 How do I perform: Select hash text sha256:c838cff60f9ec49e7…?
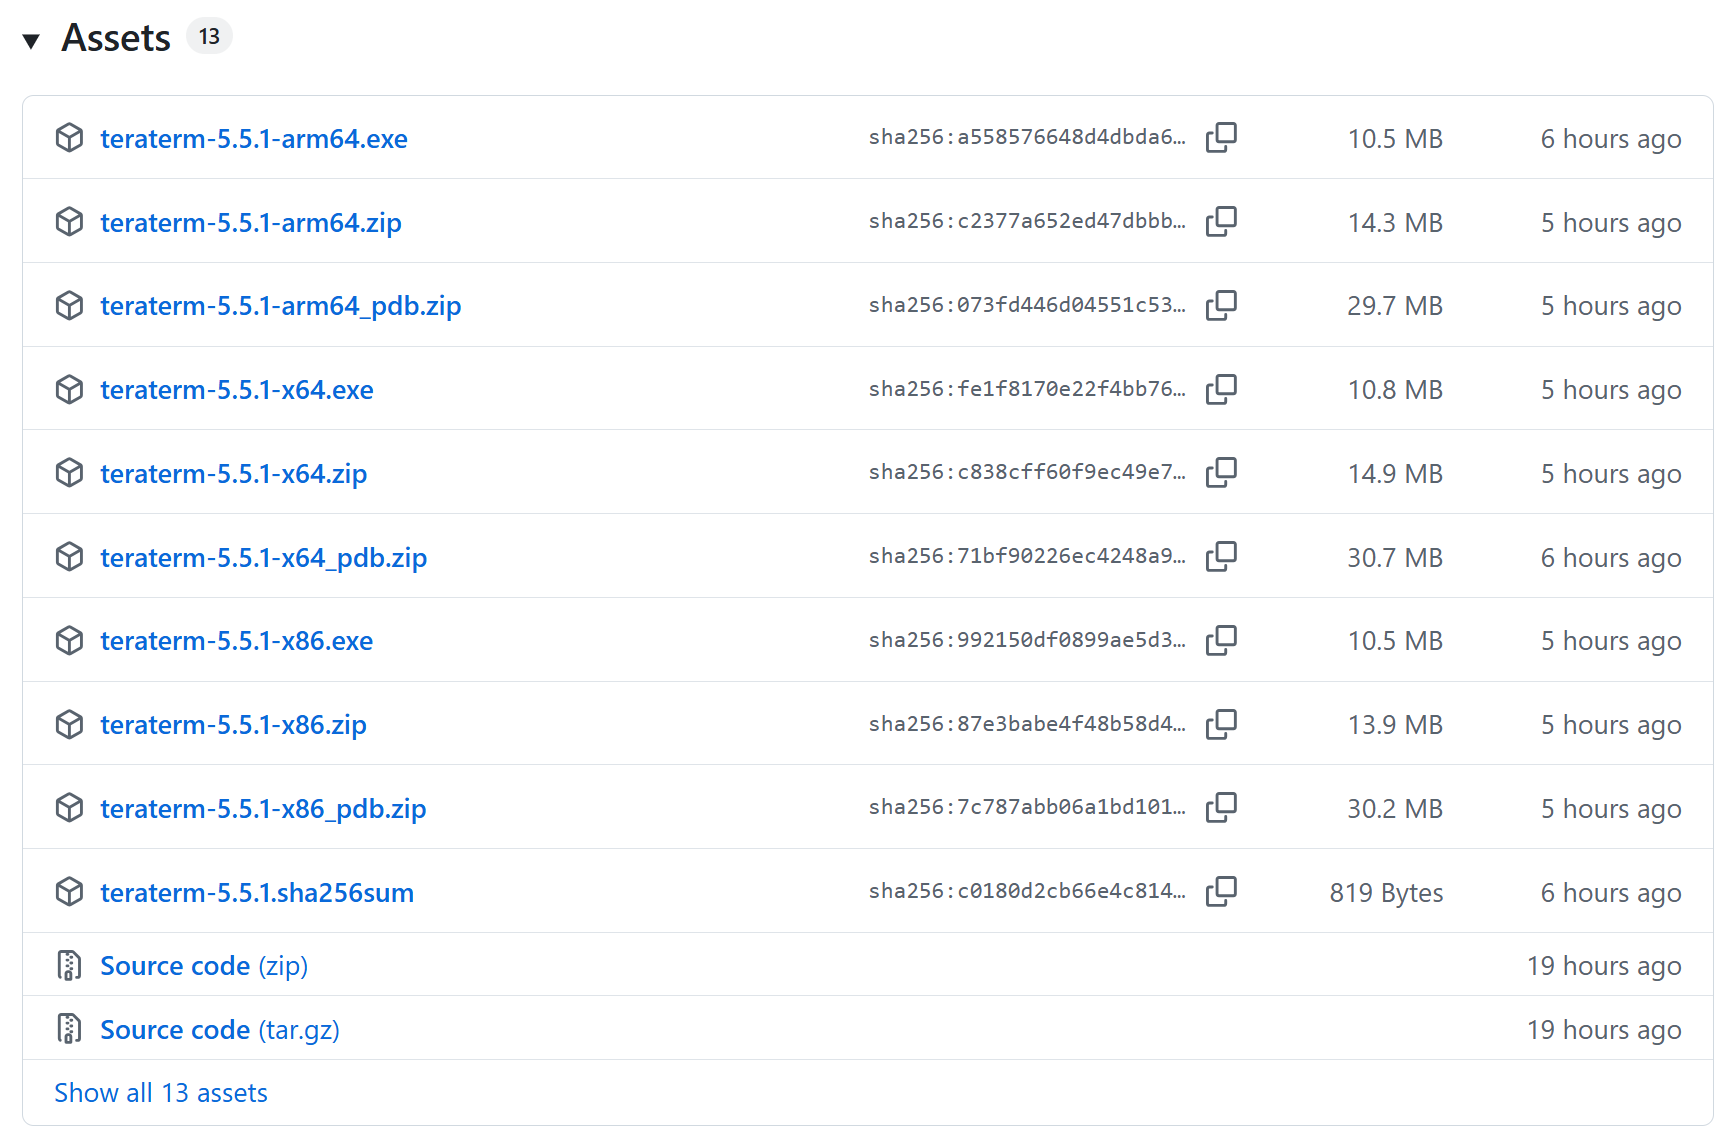1027,472
